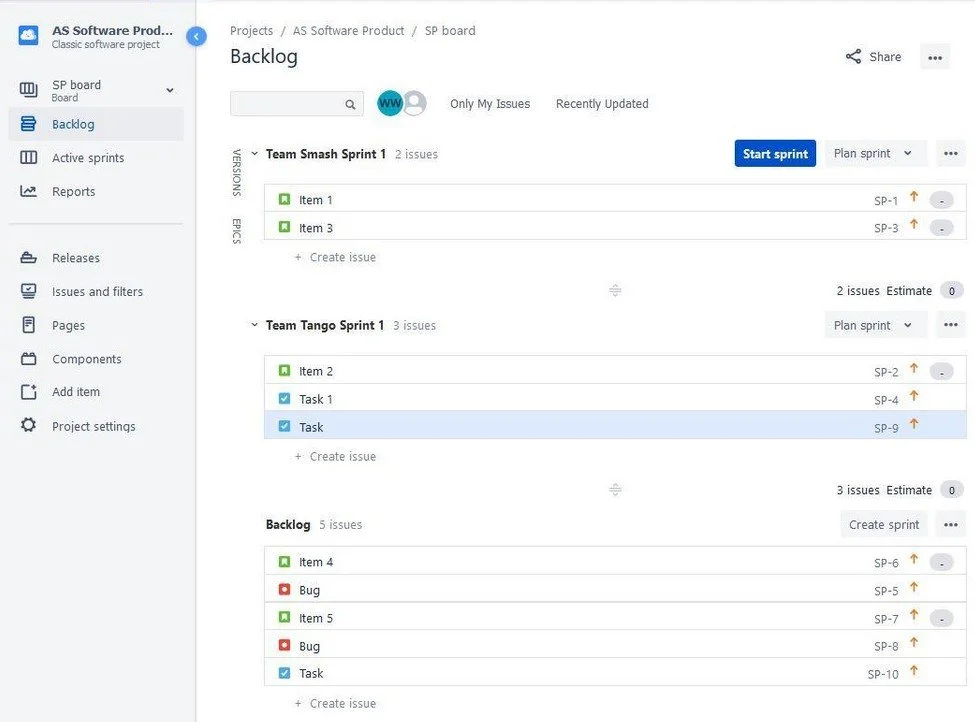Open the board more actions menu beside Share
Image resolution: width=975 pixels, height=722 pixels.
click(935, 58)
